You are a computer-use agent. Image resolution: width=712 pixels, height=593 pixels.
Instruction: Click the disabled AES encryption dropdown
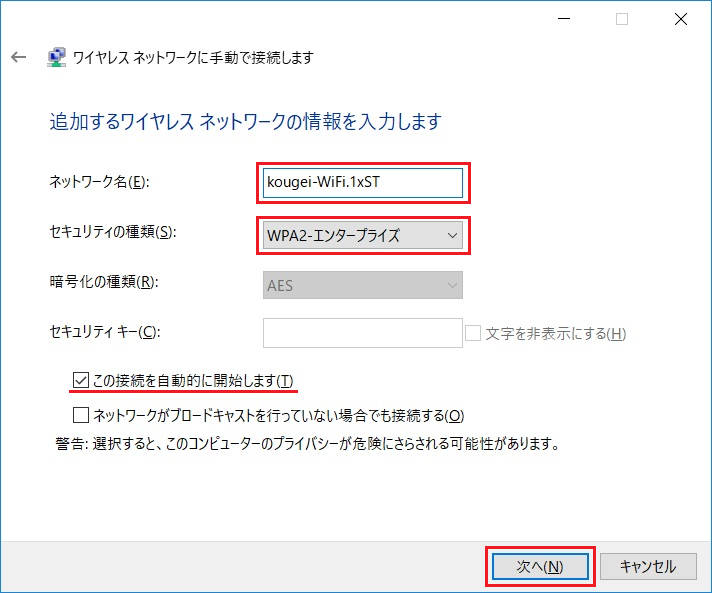click(363, 285)
